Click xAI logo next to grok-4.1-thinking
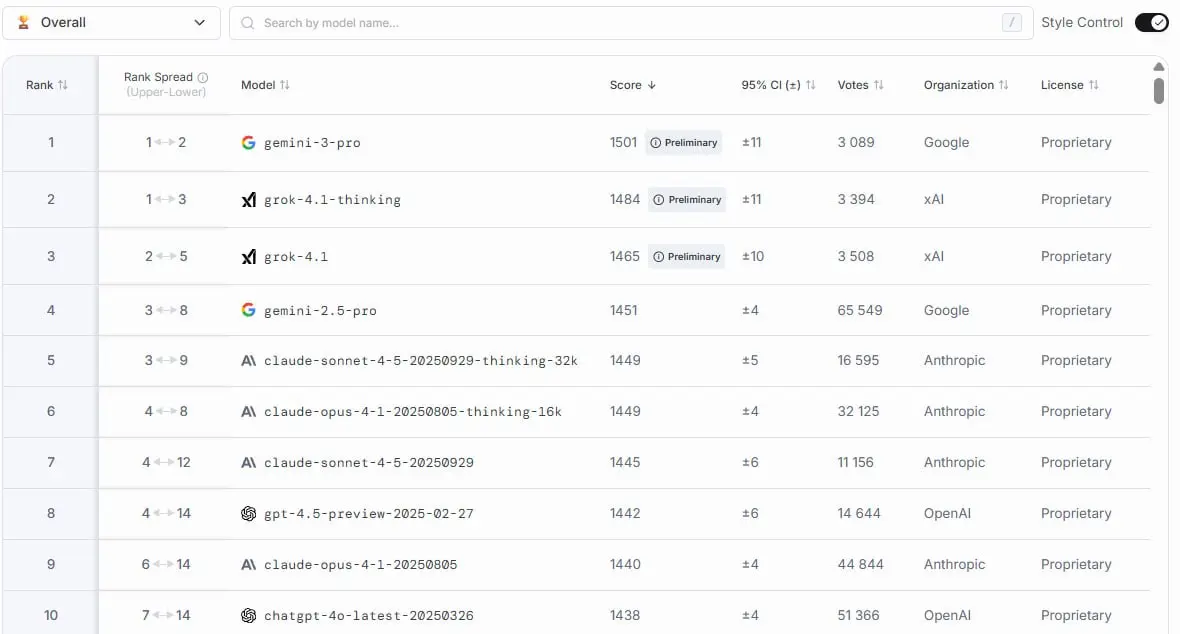The width and height of the screenshot is (1180, 634). click(x=248, y=200)
